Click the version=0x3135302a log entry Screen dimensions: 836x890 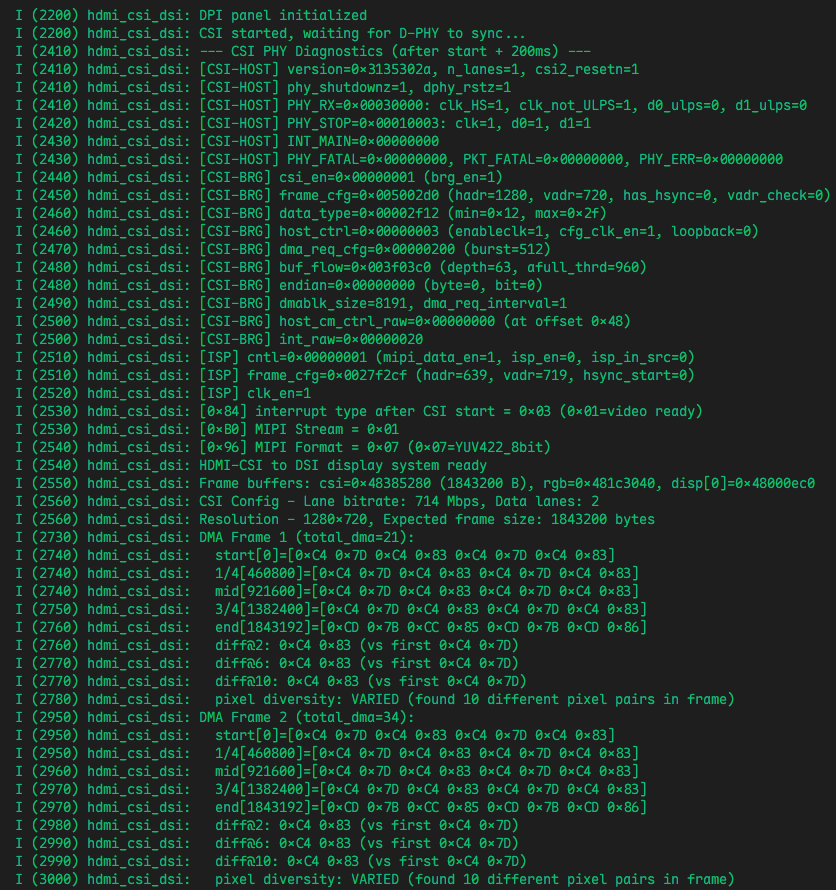[x=327, y=70]
